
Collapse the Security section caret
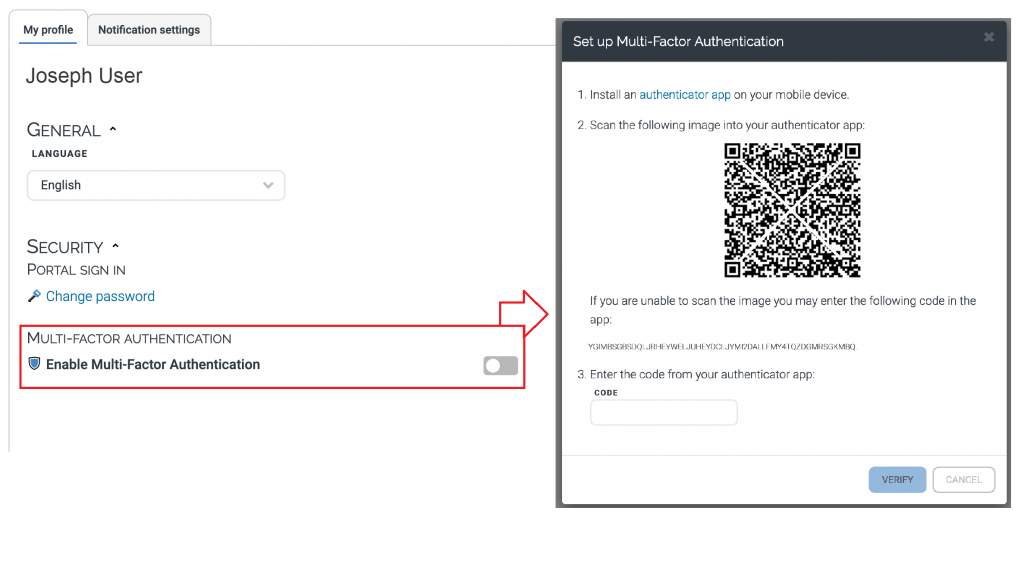pyautogui.click(x=116, y=246)
